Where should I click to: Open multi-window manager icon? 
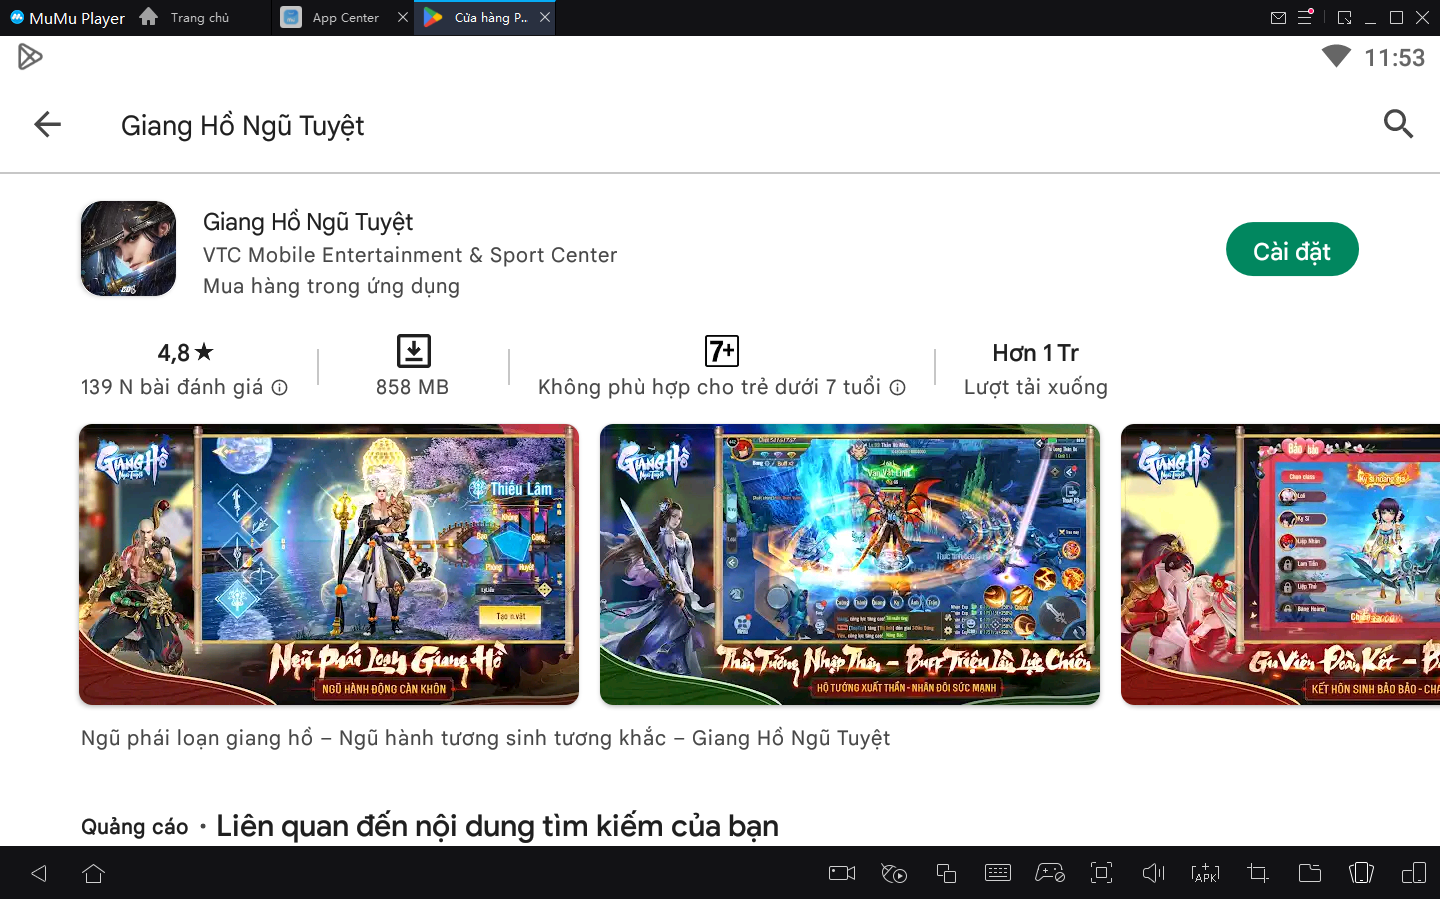pyautogui.click(x=946, y=873)
